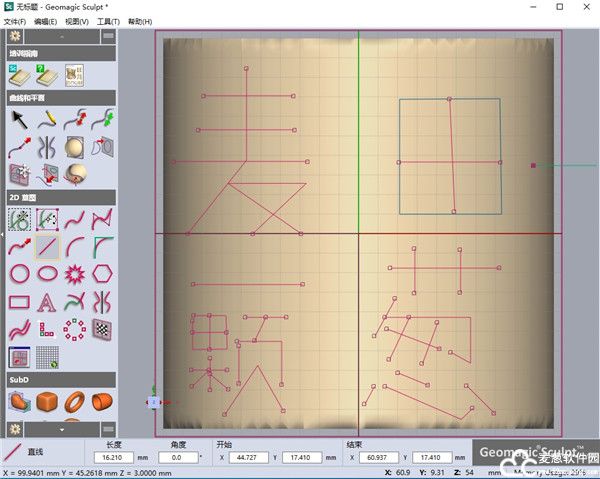Choose the pink double wavy curve tool
600x479 pixels.
click(19, 329)
